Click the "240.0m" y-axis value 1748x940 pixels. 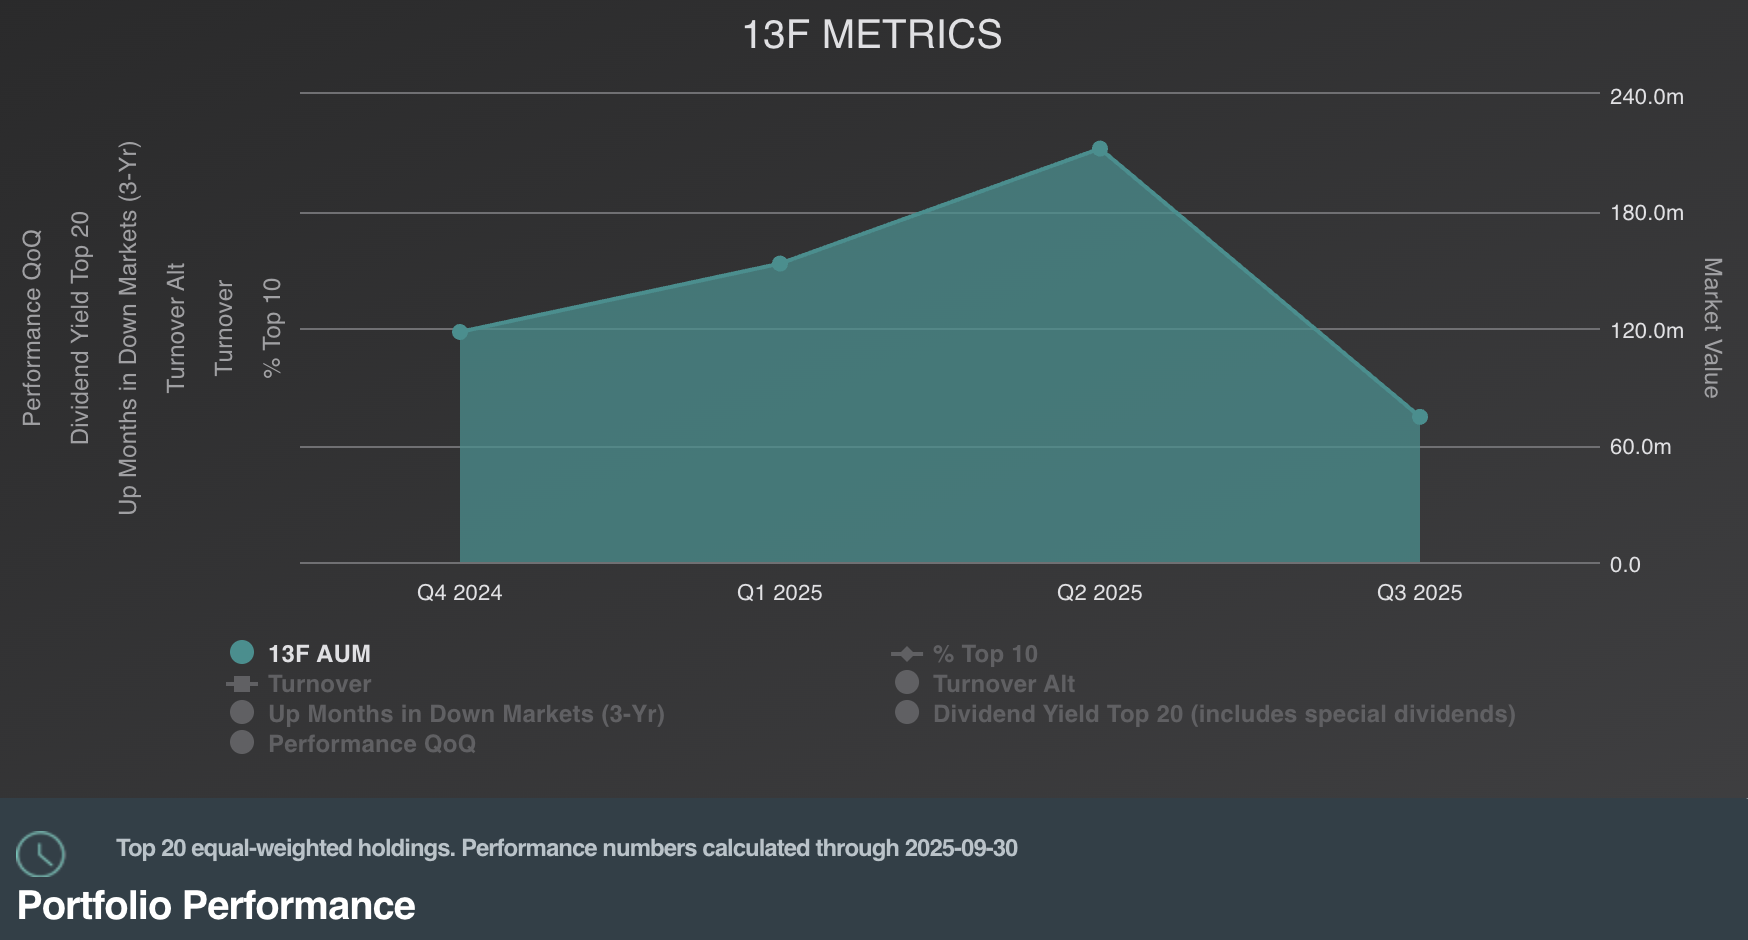click(1647, 97)
